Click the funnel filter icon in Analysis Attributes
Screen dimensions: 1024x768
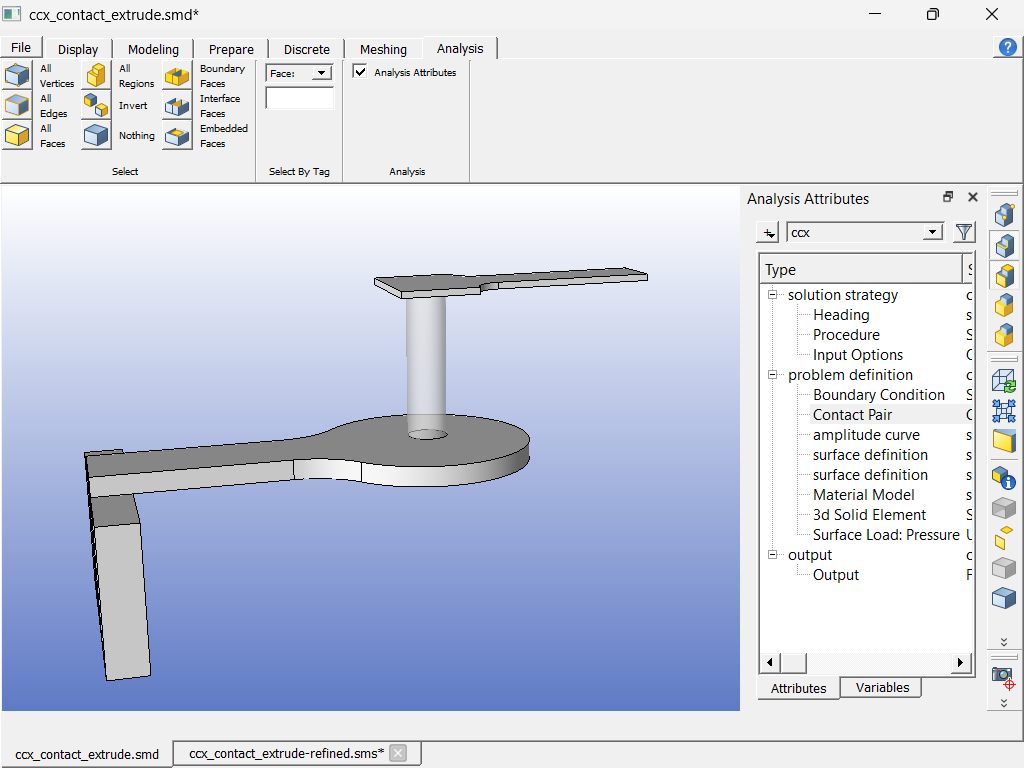click(964, 232)
